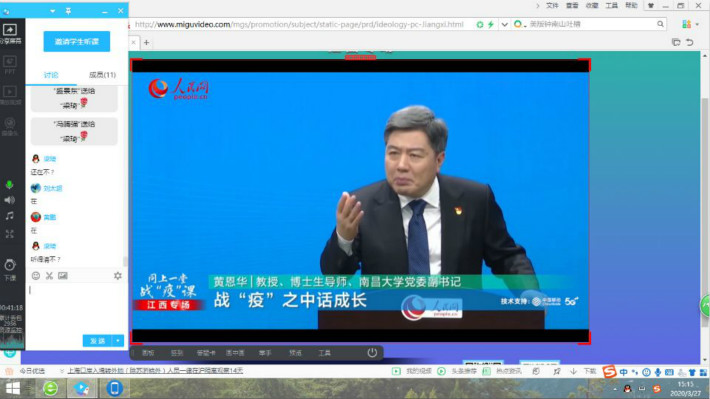Open the 文件 menu in browser
The height and width of the screenshot is (399, 710).
[552, 5]
